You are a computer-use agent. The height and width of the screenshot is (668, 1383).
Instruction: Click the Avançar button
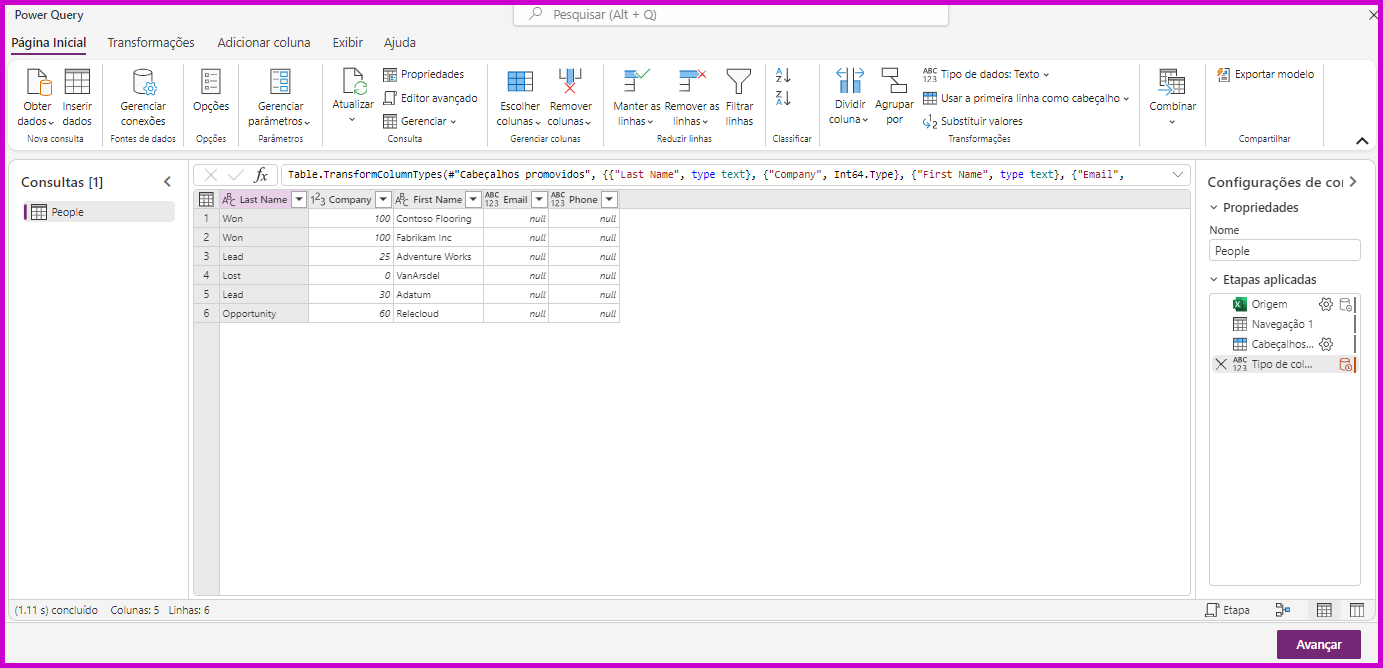pyautogui.click(x=1318, y=644)
